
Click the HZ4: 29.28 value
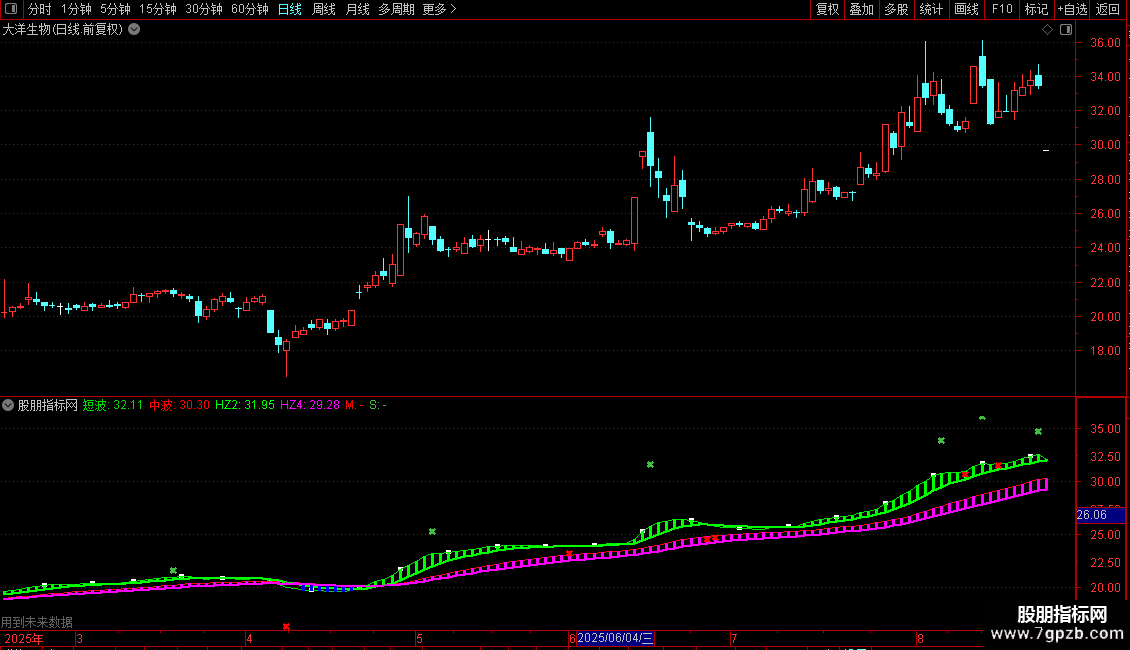tap(310, 405)
